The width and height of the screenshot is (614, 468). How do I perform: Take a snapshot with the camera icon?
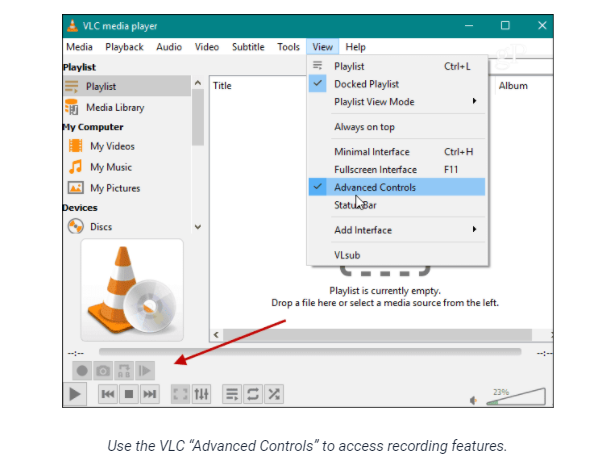click(103, 370)
